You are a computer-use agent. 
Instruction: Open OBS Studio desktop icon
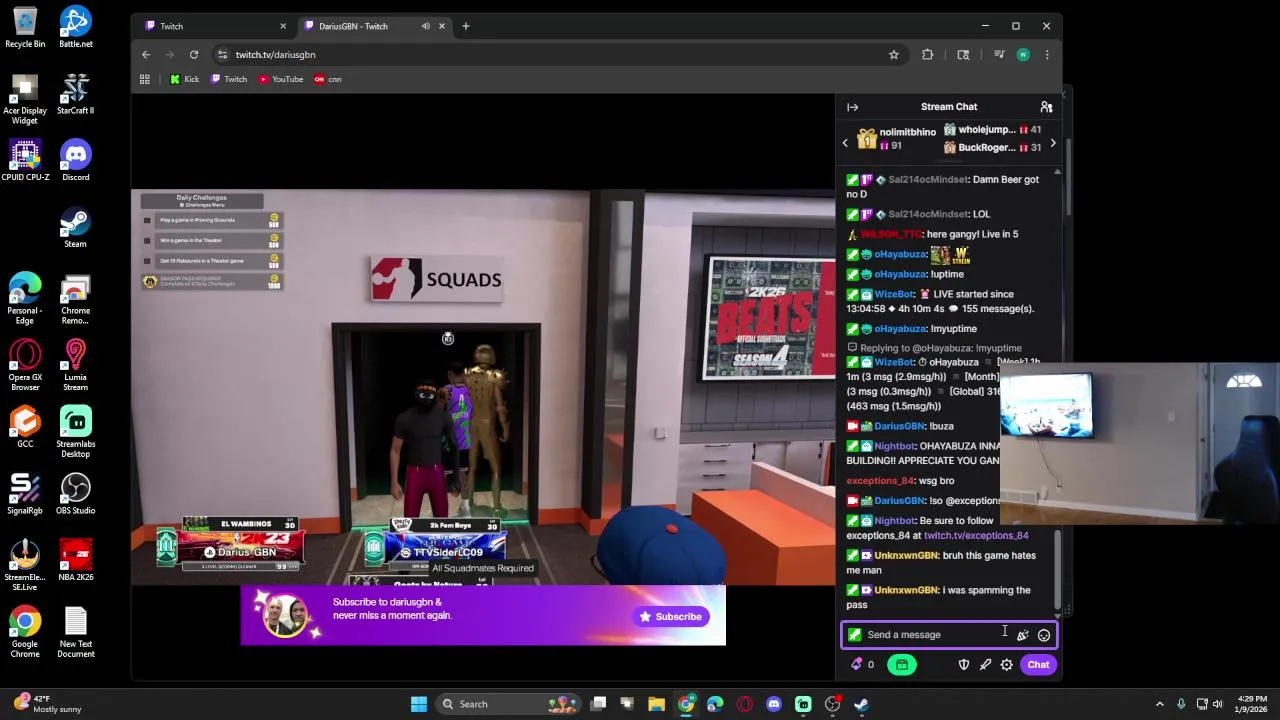[75, 493]
